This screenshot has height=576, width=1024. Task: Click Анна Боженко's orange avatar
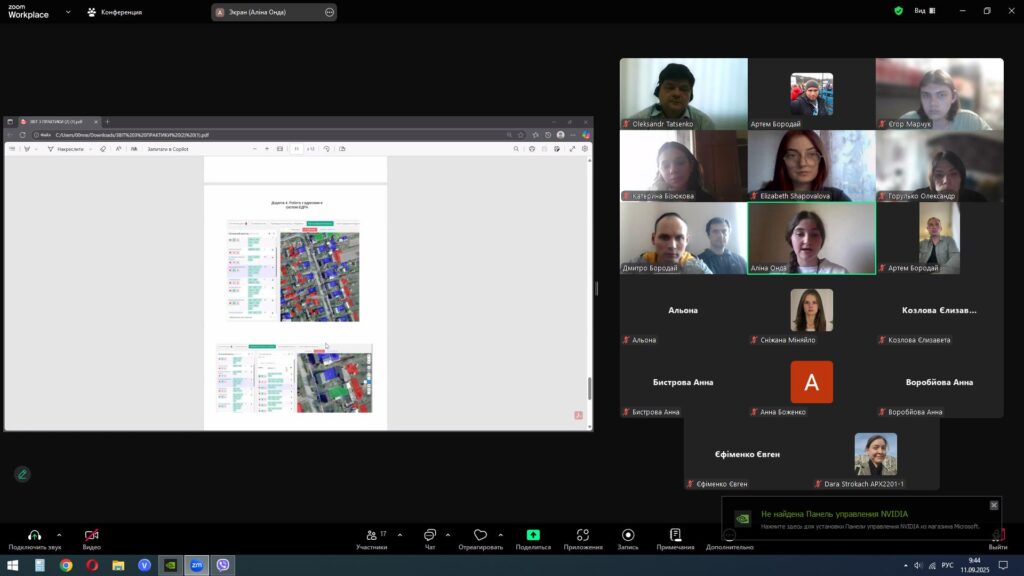click(x=812, y=382)
